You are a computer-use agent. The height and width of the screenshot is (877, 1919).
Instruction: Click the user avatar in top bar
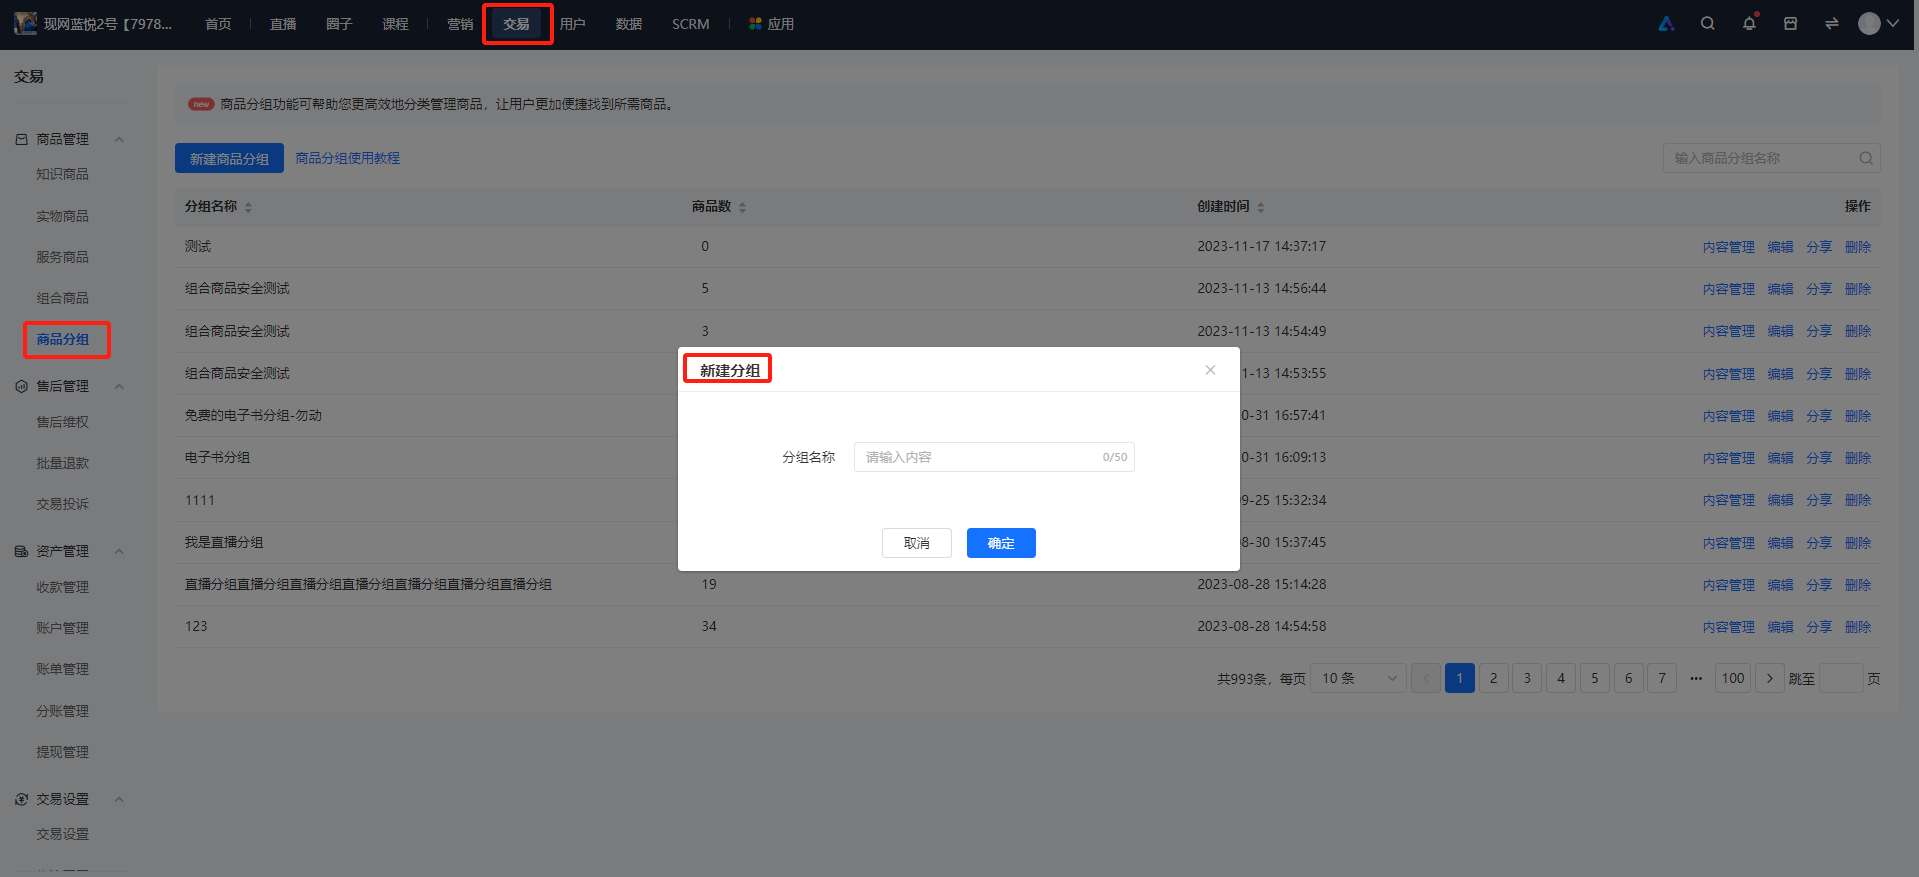click(1869, 23)
